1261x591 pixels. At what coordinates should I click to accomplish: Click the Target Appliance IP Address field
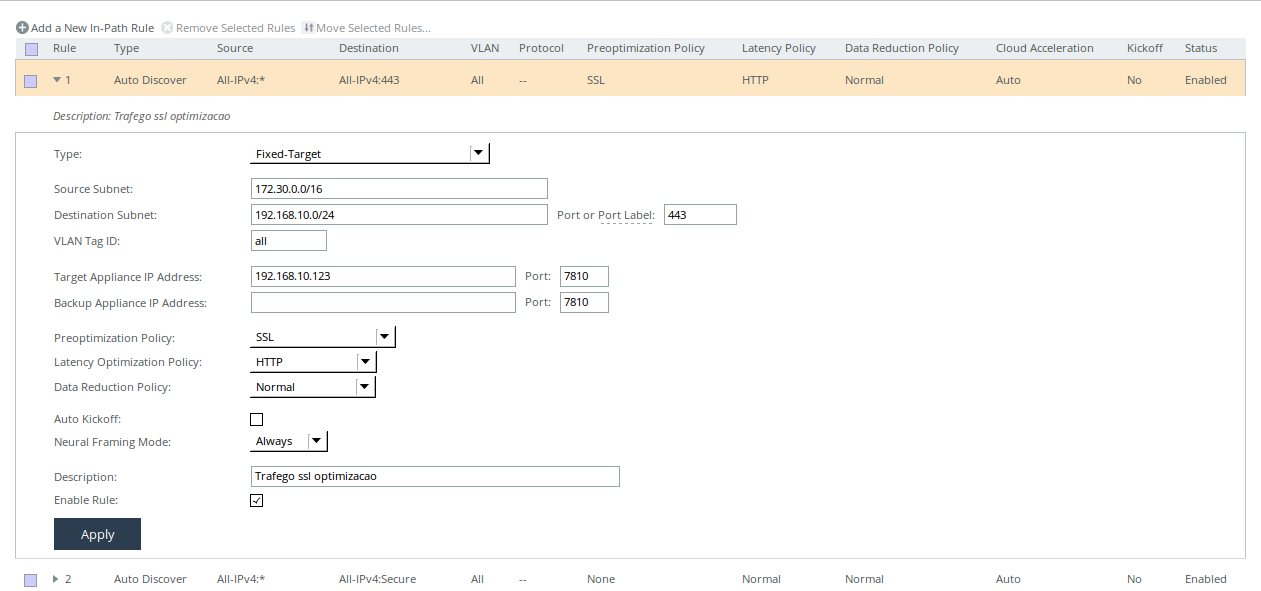[x=383, y=277]
